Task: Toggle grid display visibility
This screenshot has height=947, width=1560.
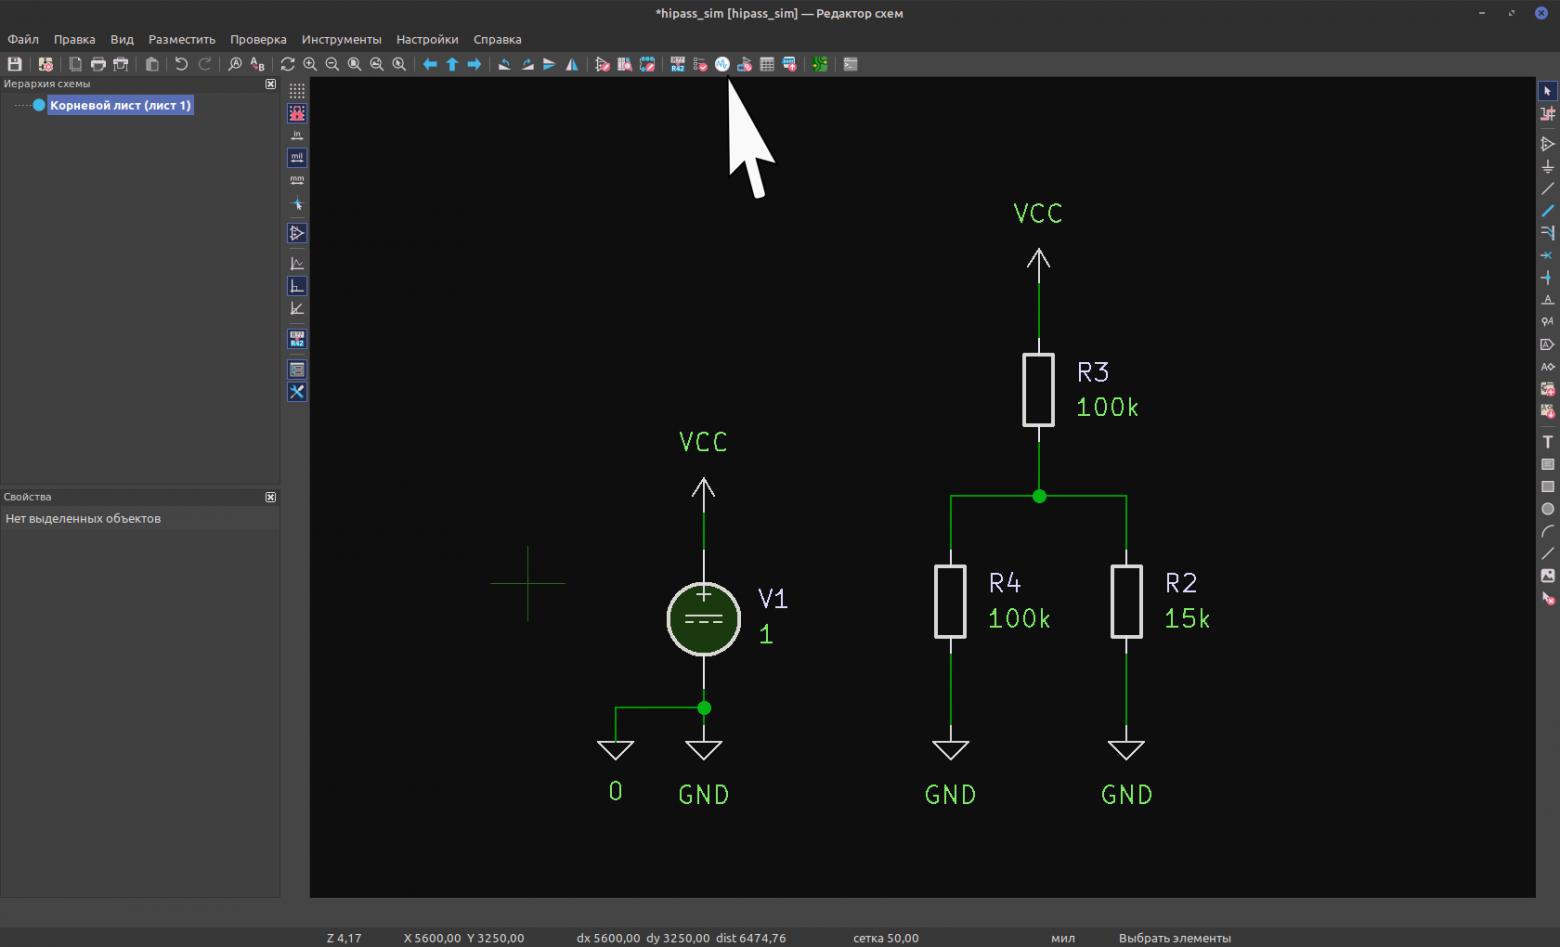Action: coord(297,91)
